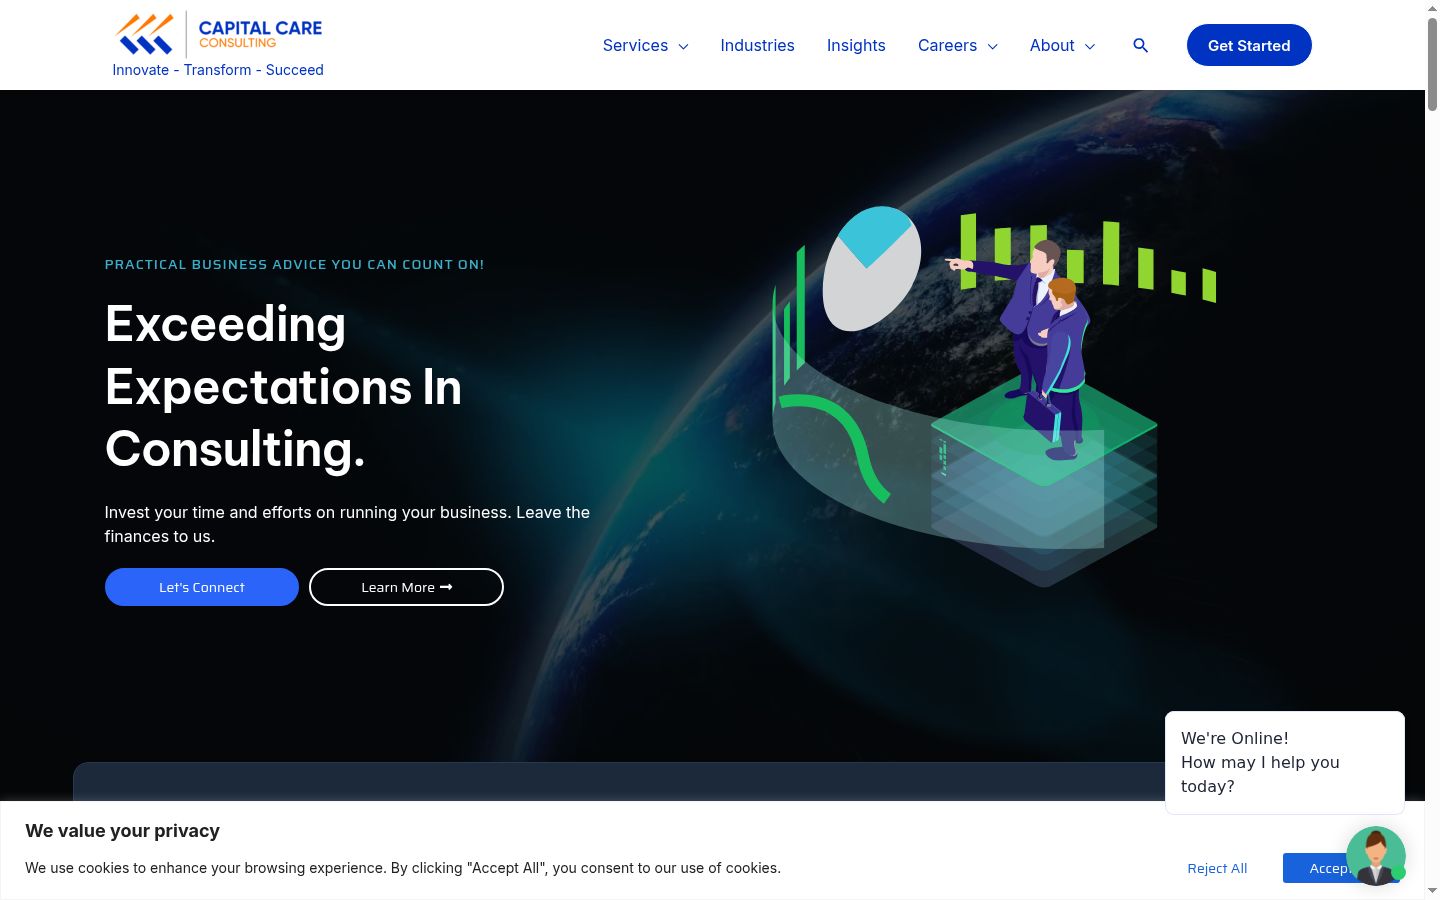Expand the Careers menu chevron
This screenshot has width=1440, height=900.
pos(993,46)
